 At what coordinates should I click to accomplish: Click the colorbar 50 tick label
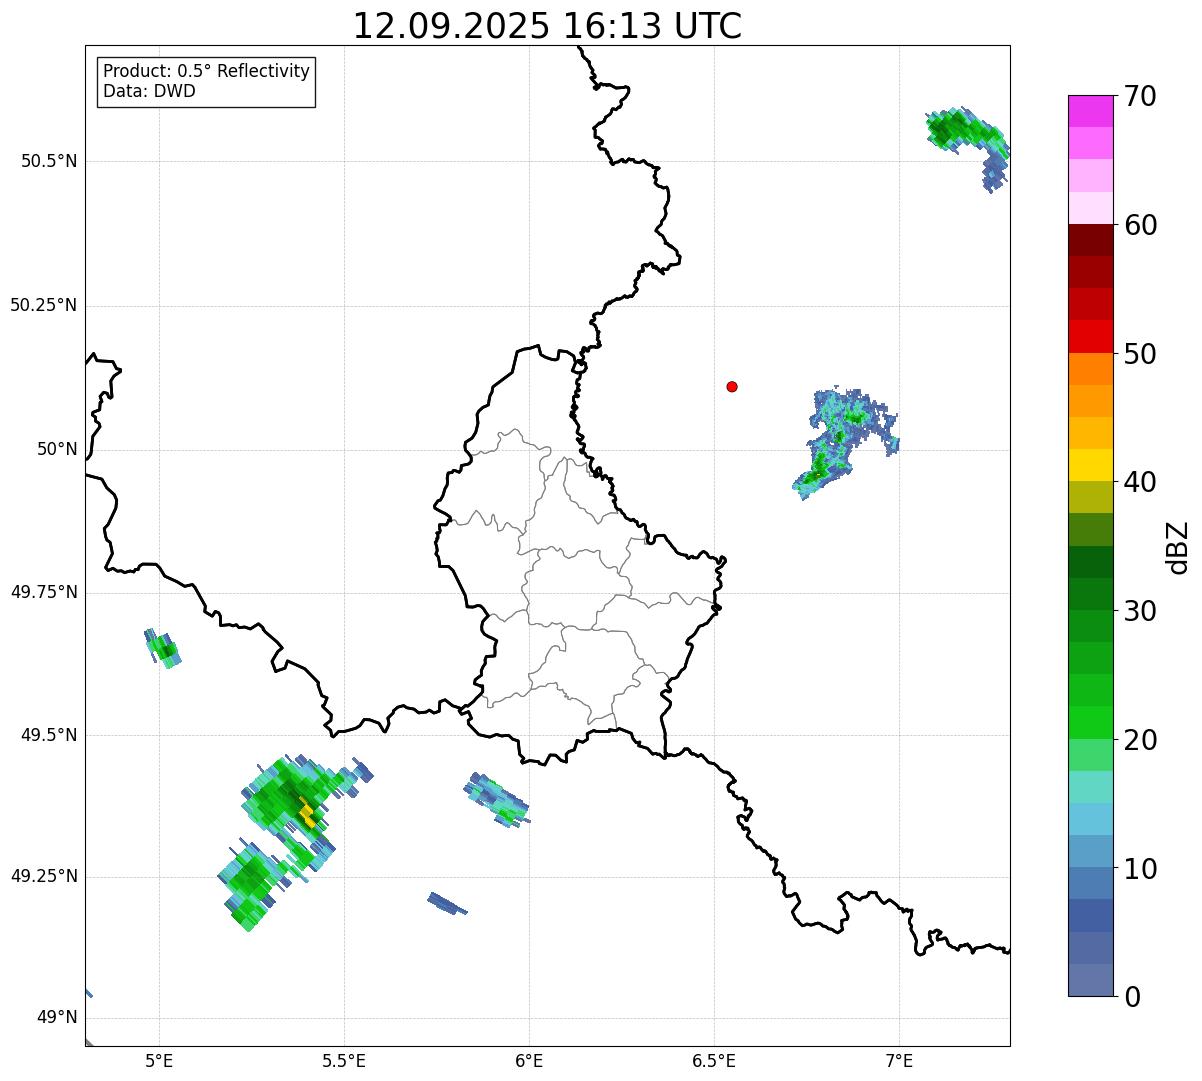(1139, 354)
